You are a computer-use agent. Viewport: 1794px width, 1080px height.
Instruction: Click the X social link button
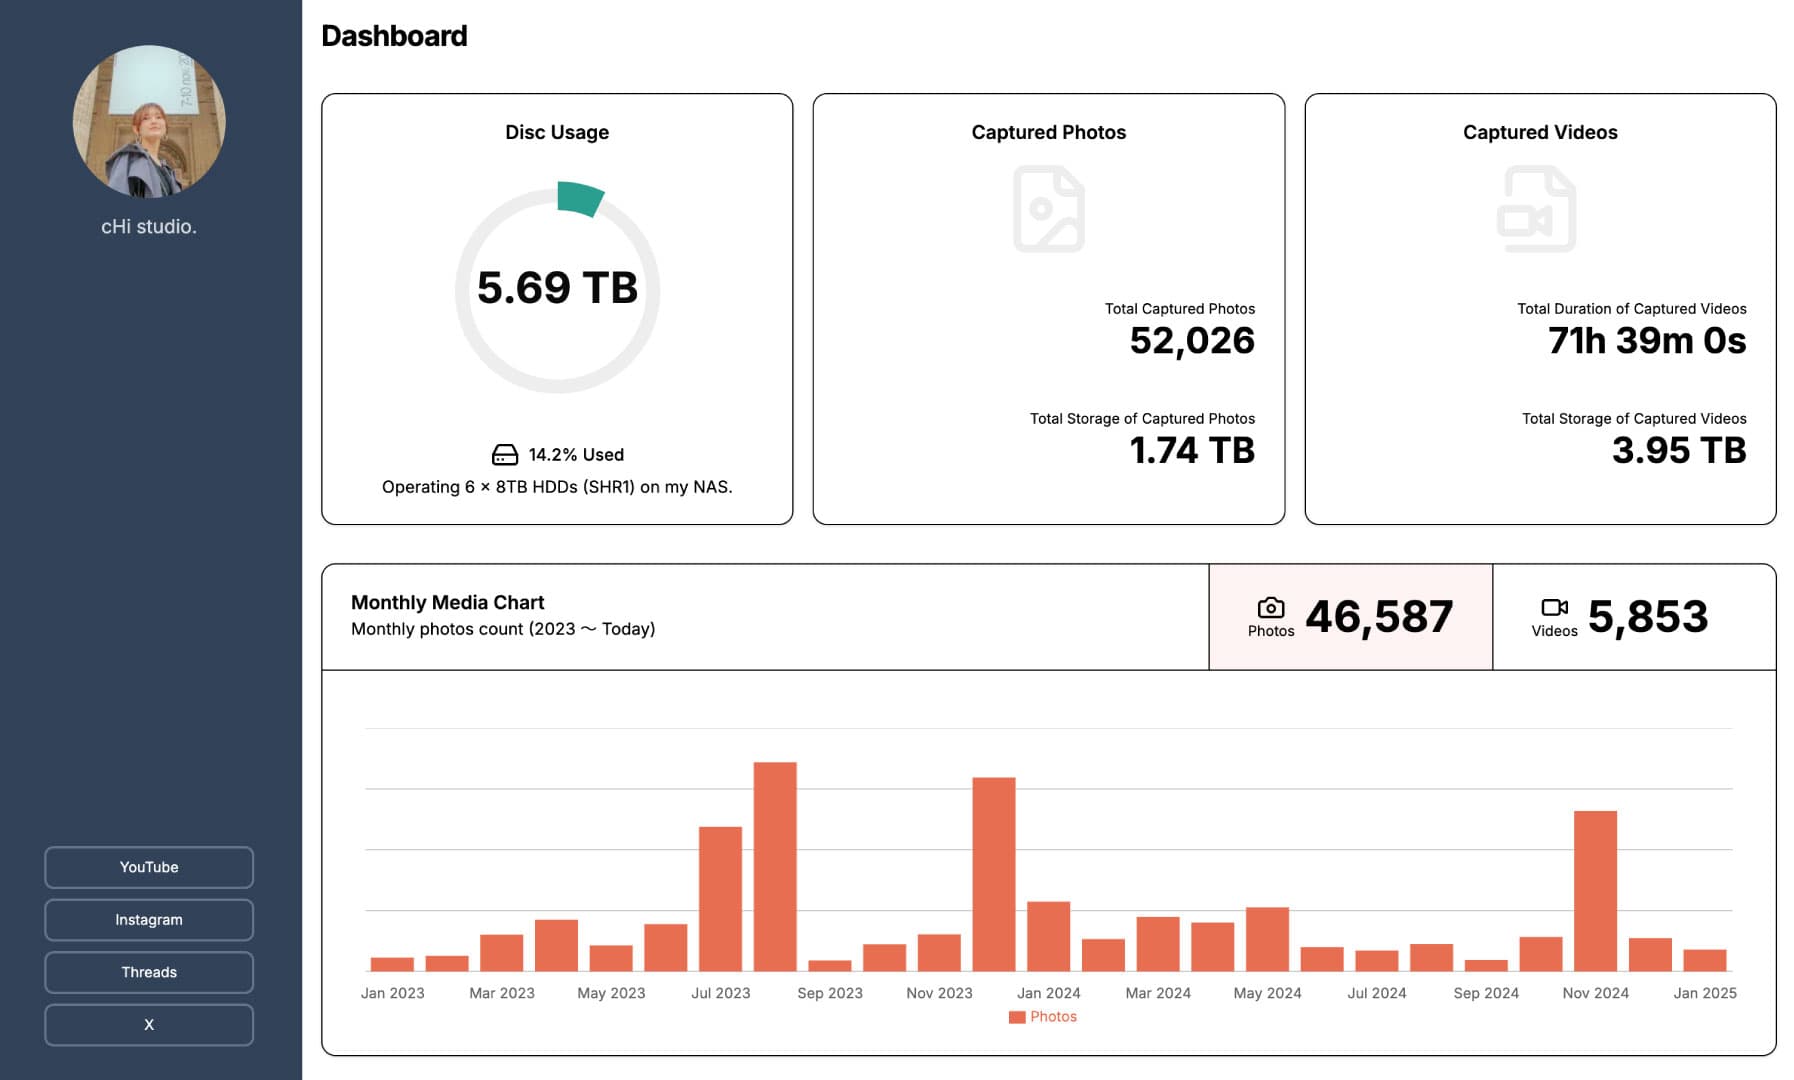tap(149, 1025)
